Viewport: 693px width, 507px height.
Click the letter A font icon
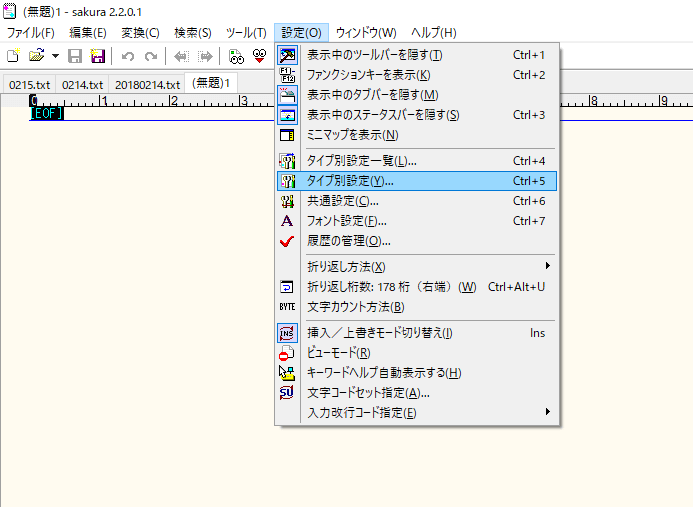(x=287, y=221)
